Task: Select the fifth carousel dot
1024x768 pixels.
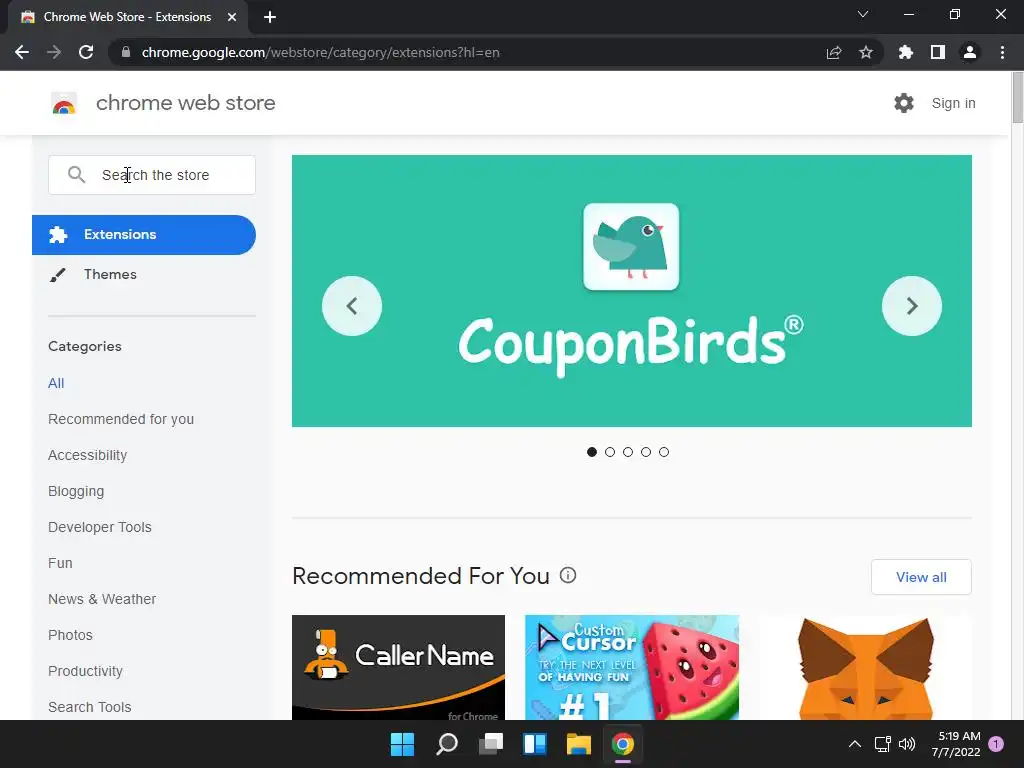Action: coord(664,452)
